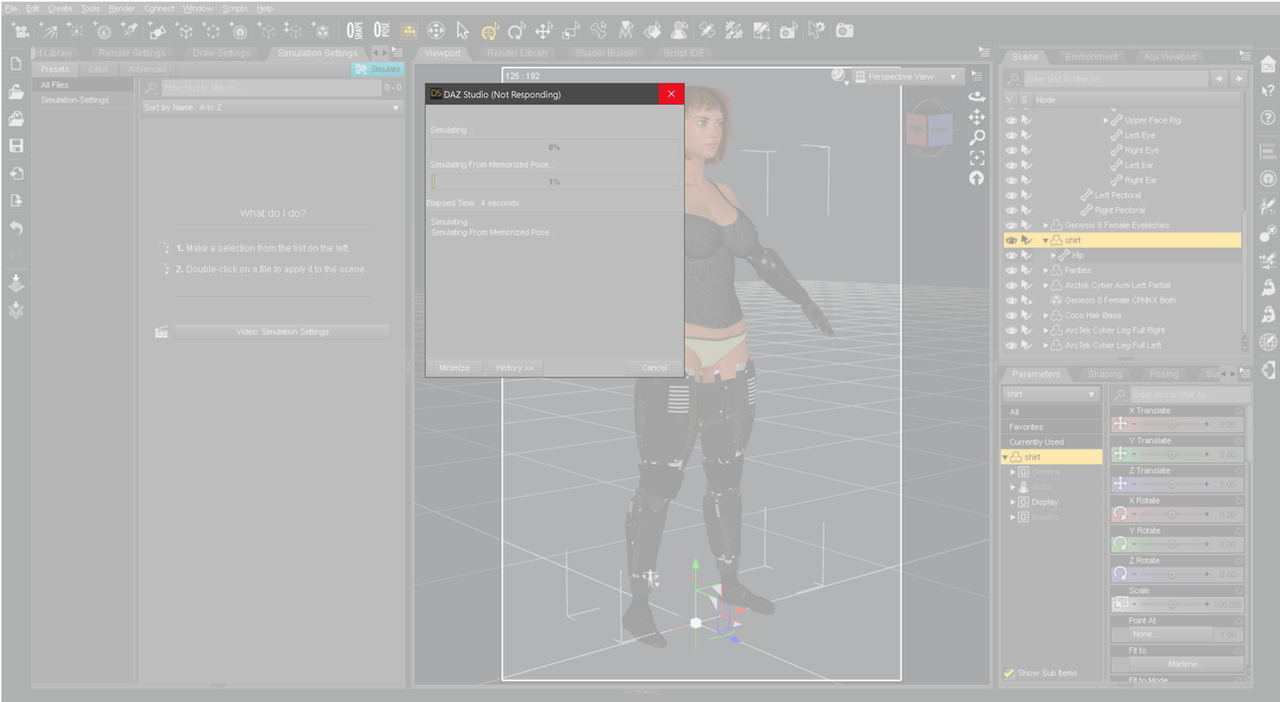1280x702 pixels.
Task: Click the viewport Orbit camera control icon
Action: pyautogui.click(x=977, y=97)
